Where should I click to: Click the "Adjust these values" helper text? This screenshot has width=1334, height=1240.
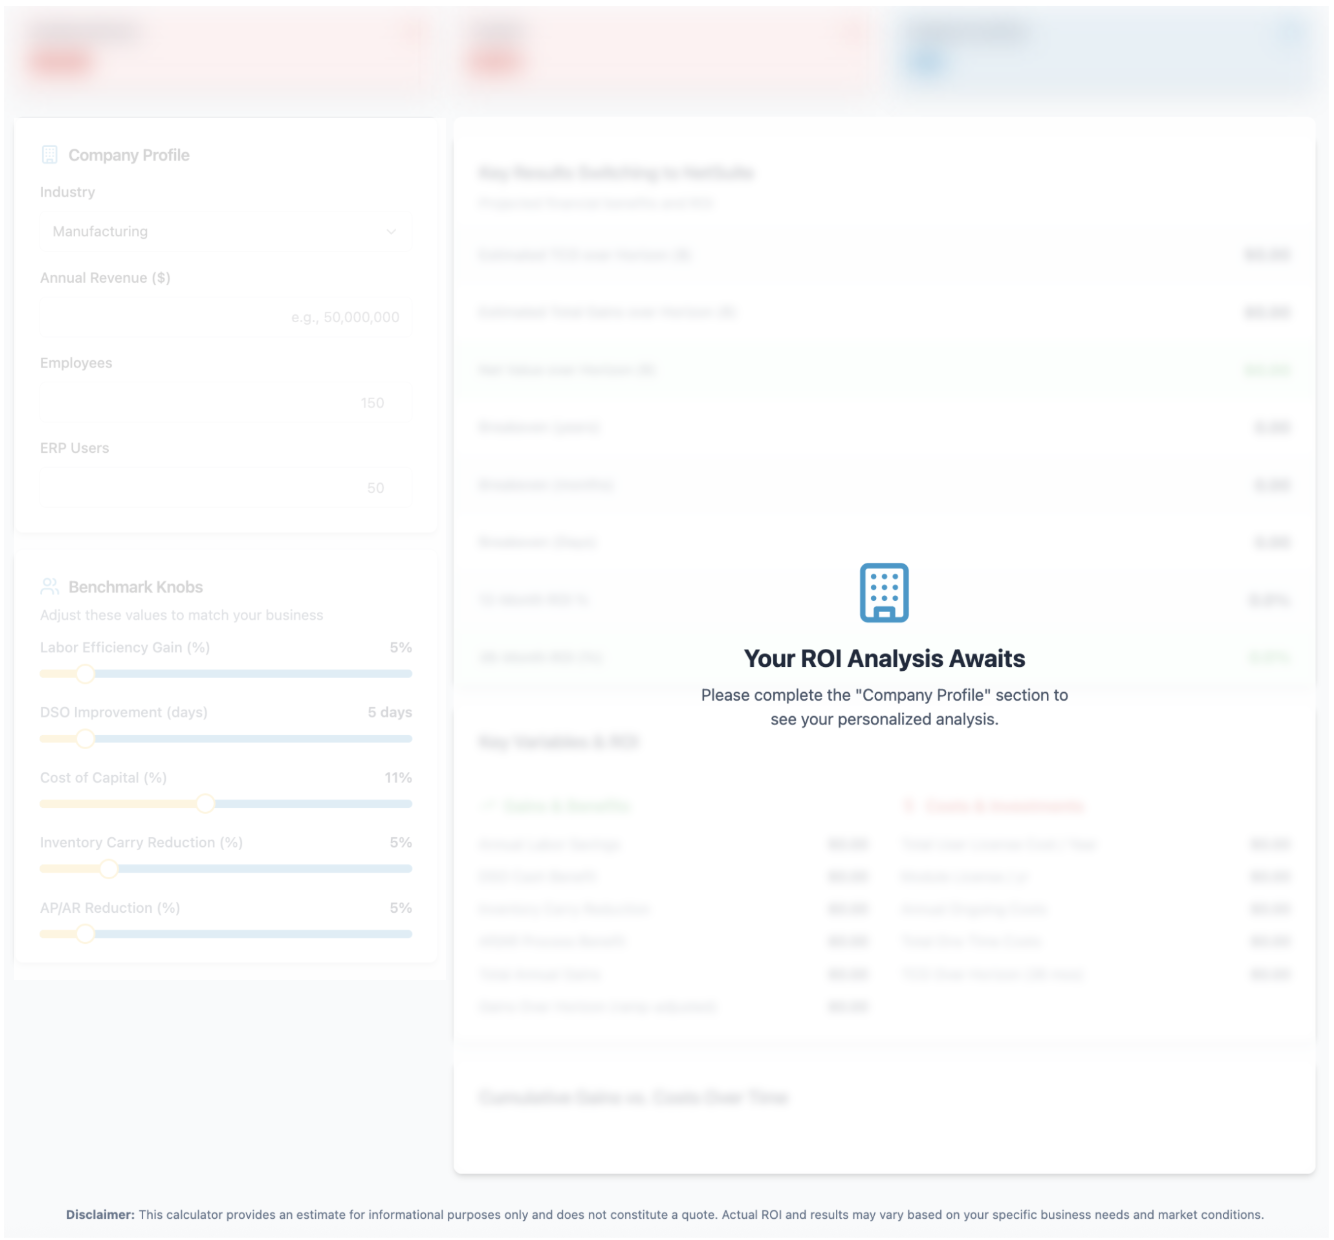[x=182, y=615]
